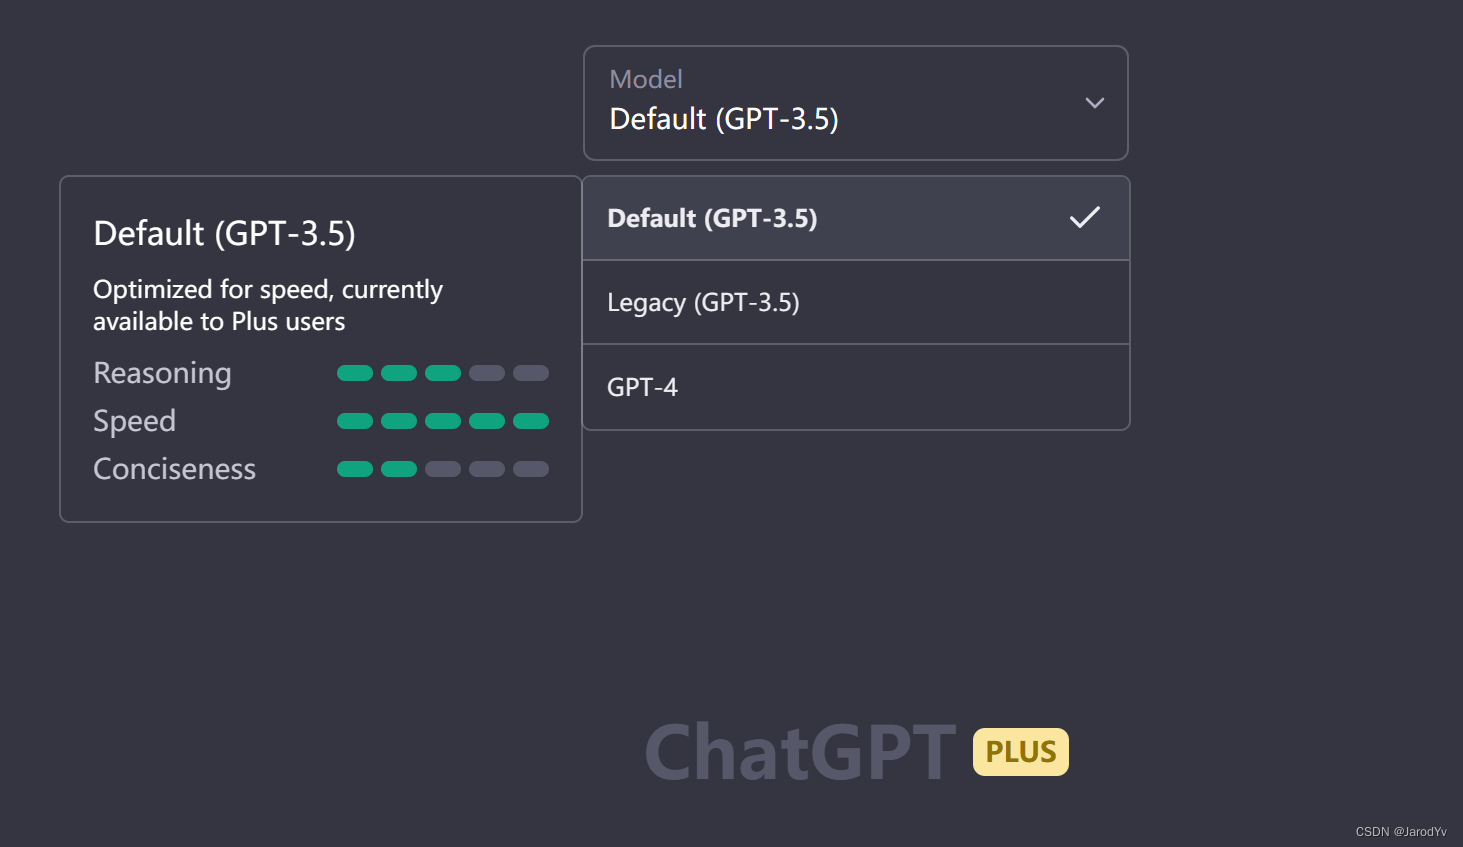Image resolution: width=1463 pixels, height=847 pixels.
Task: Click the Model label text
Action: pyautogui.click(x=646, y=79)
